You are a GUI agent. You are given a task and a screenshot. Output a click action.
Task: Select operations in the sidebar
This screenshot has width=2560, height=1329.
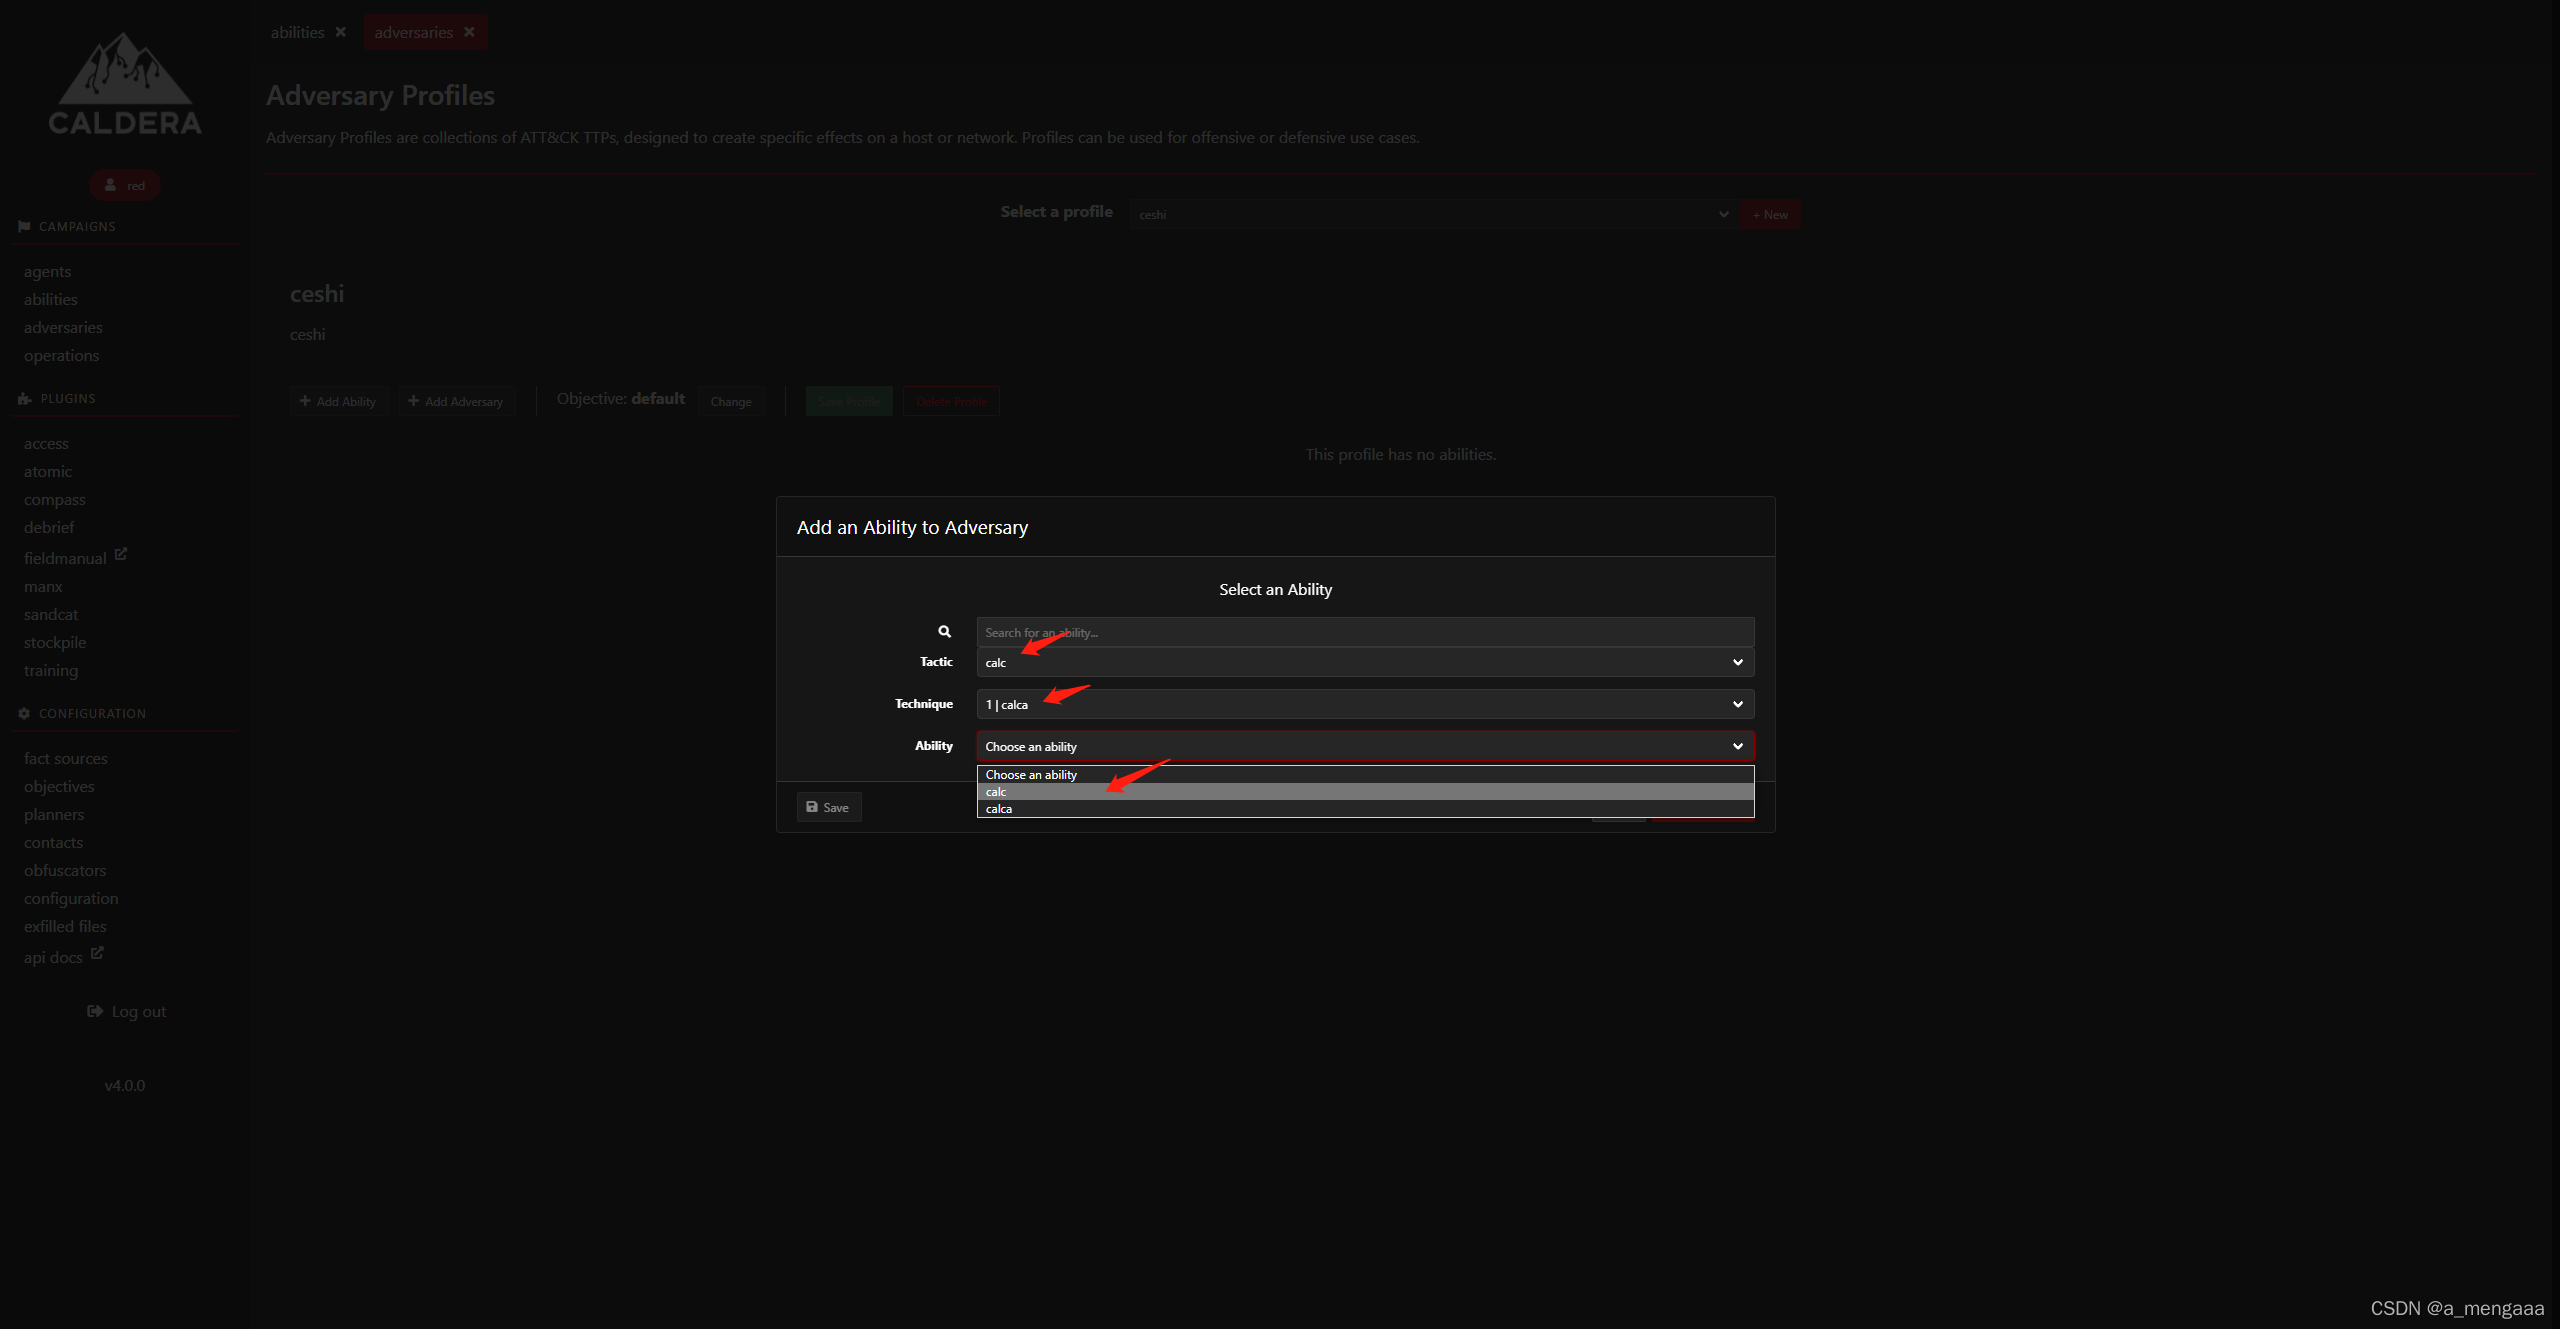(61, 355)
